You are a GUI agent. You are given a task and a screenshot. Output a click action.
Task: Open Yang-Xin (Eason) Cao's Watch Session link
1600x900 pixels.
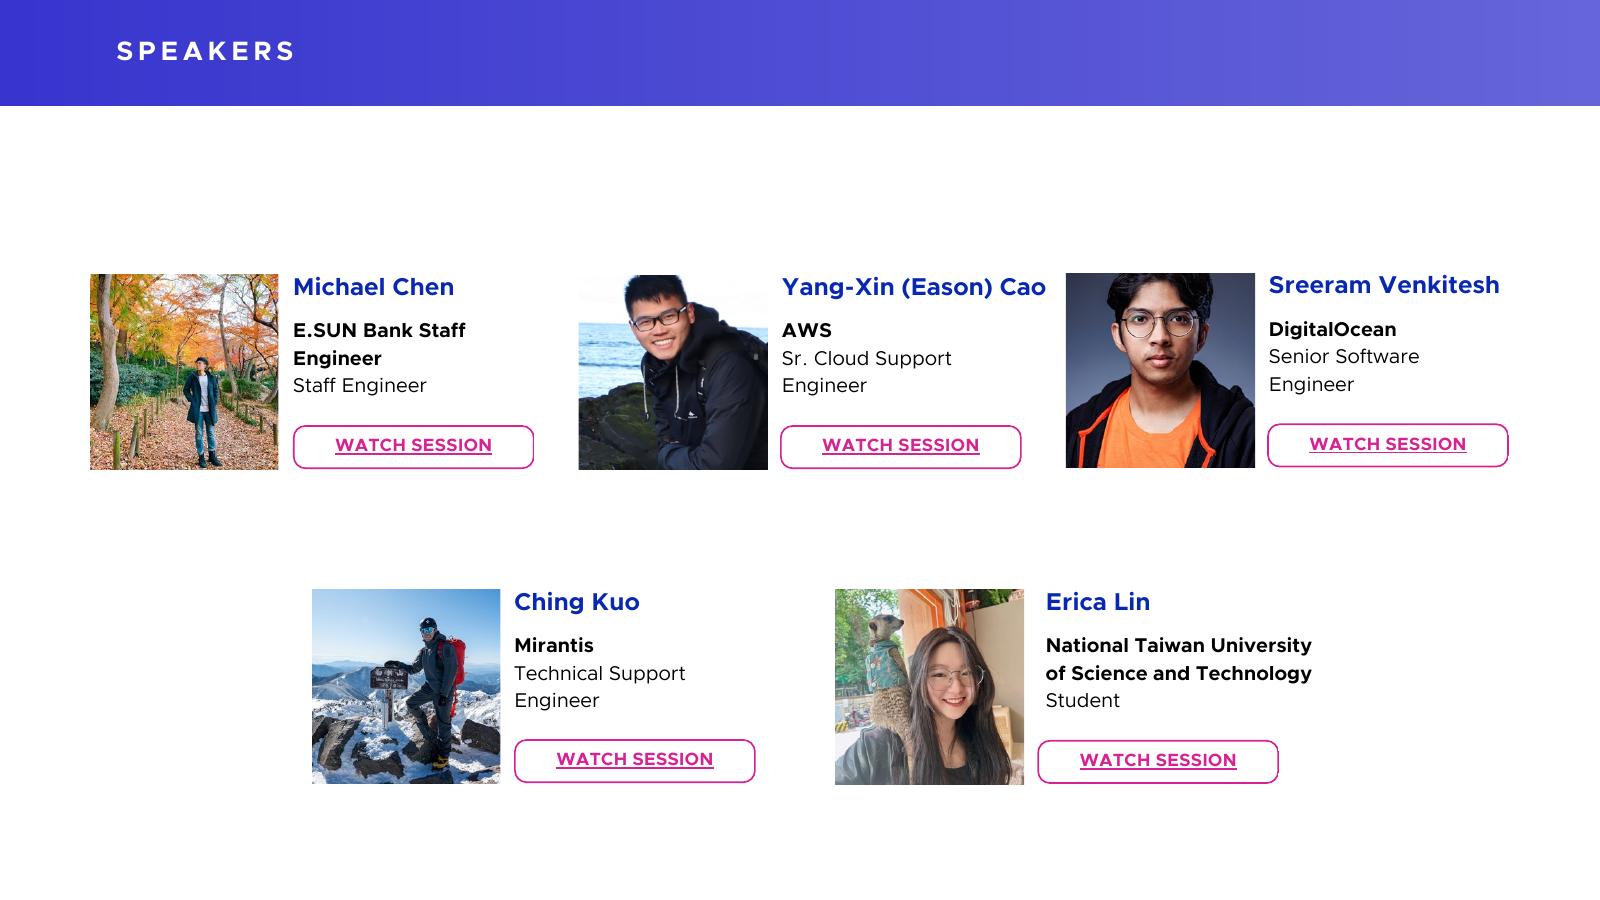coord(900,446)
